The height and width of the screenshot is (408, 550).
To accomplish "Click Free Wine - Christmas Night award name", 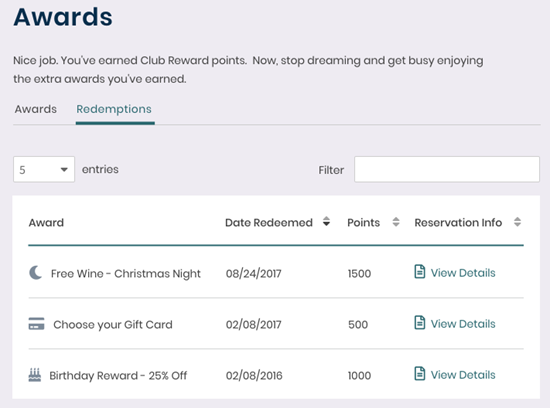I will [126, 274].
